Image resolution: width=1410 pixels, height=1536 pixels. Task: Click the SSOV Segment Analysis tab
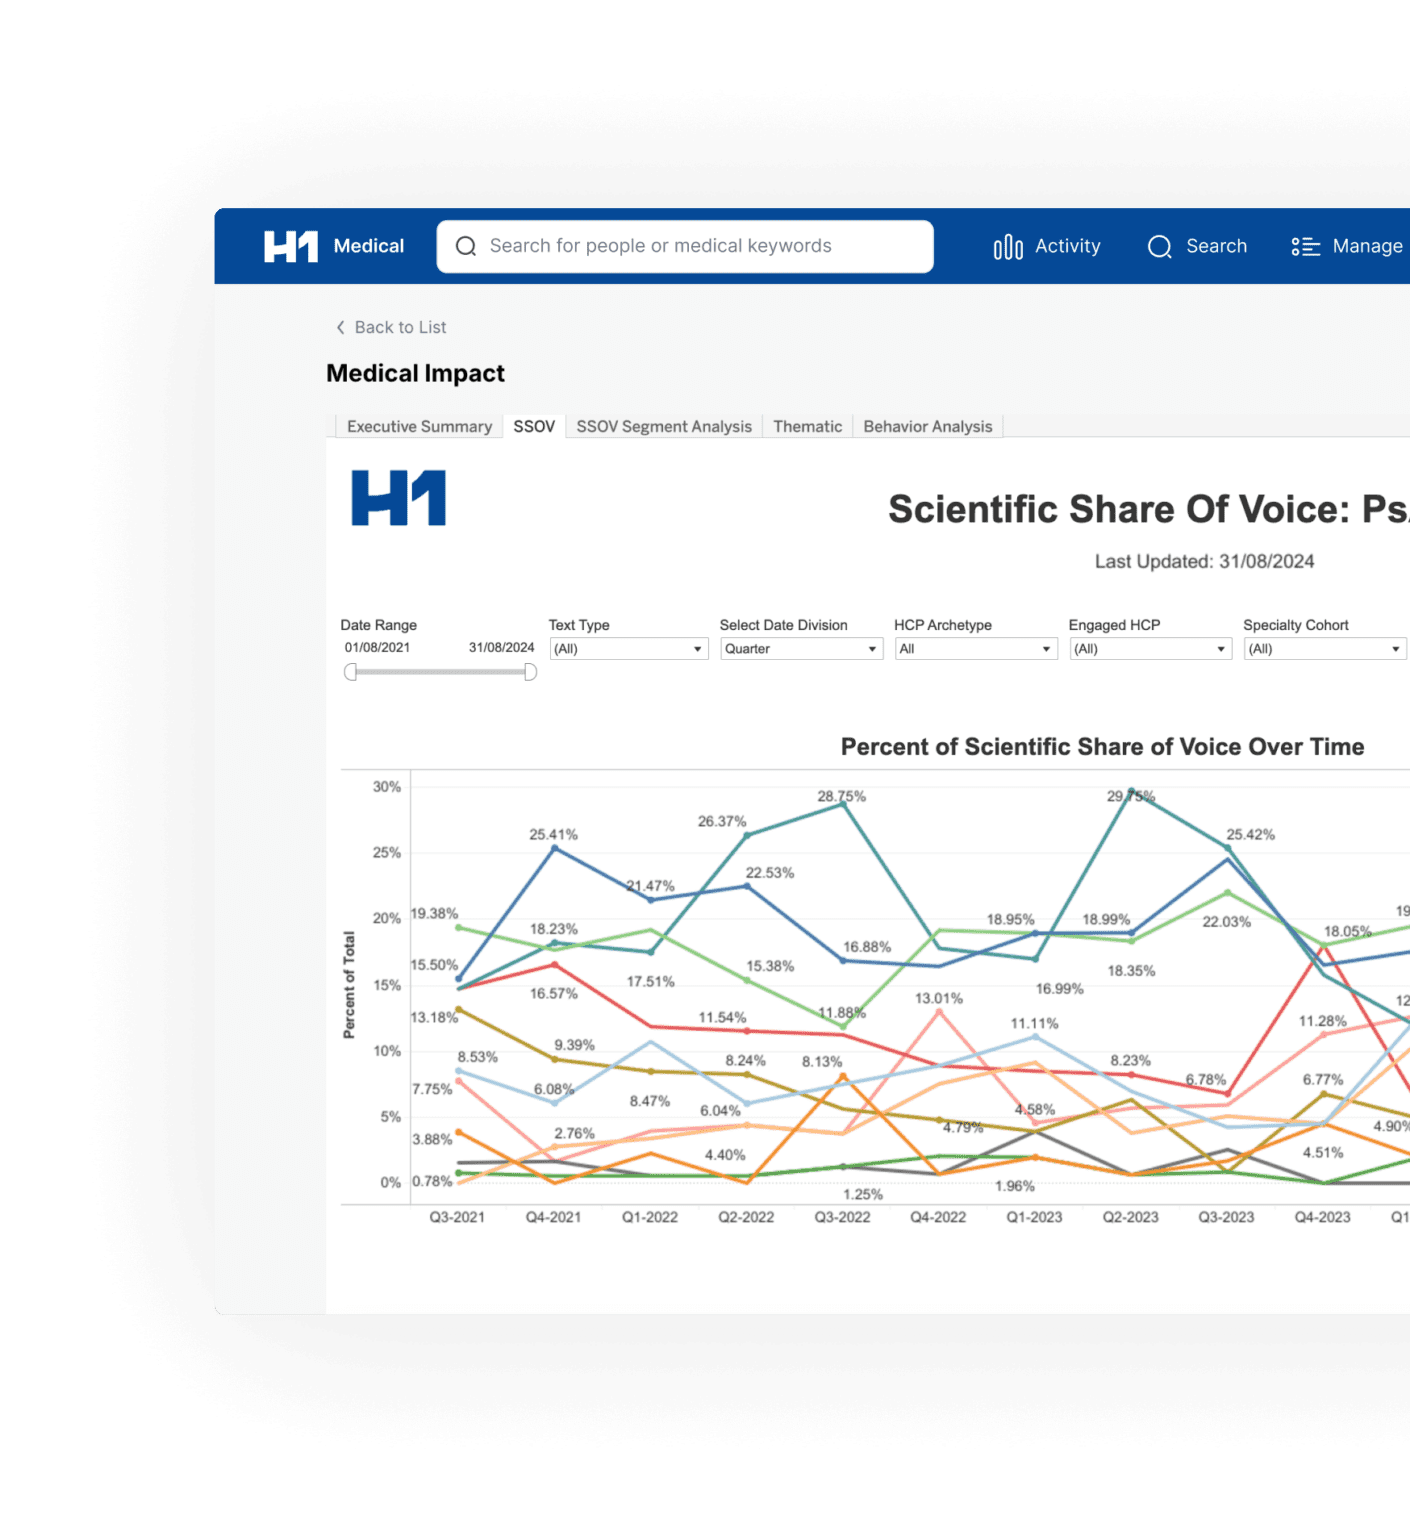[664, 426]
